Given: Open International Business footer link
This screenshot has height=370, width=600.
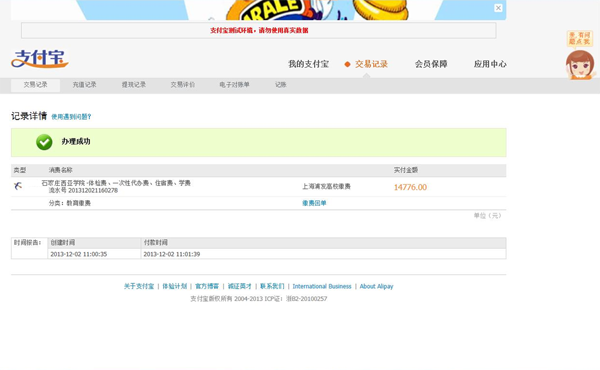Looking at the screenshot, I should pyautogui.click(x=322, y=286).
